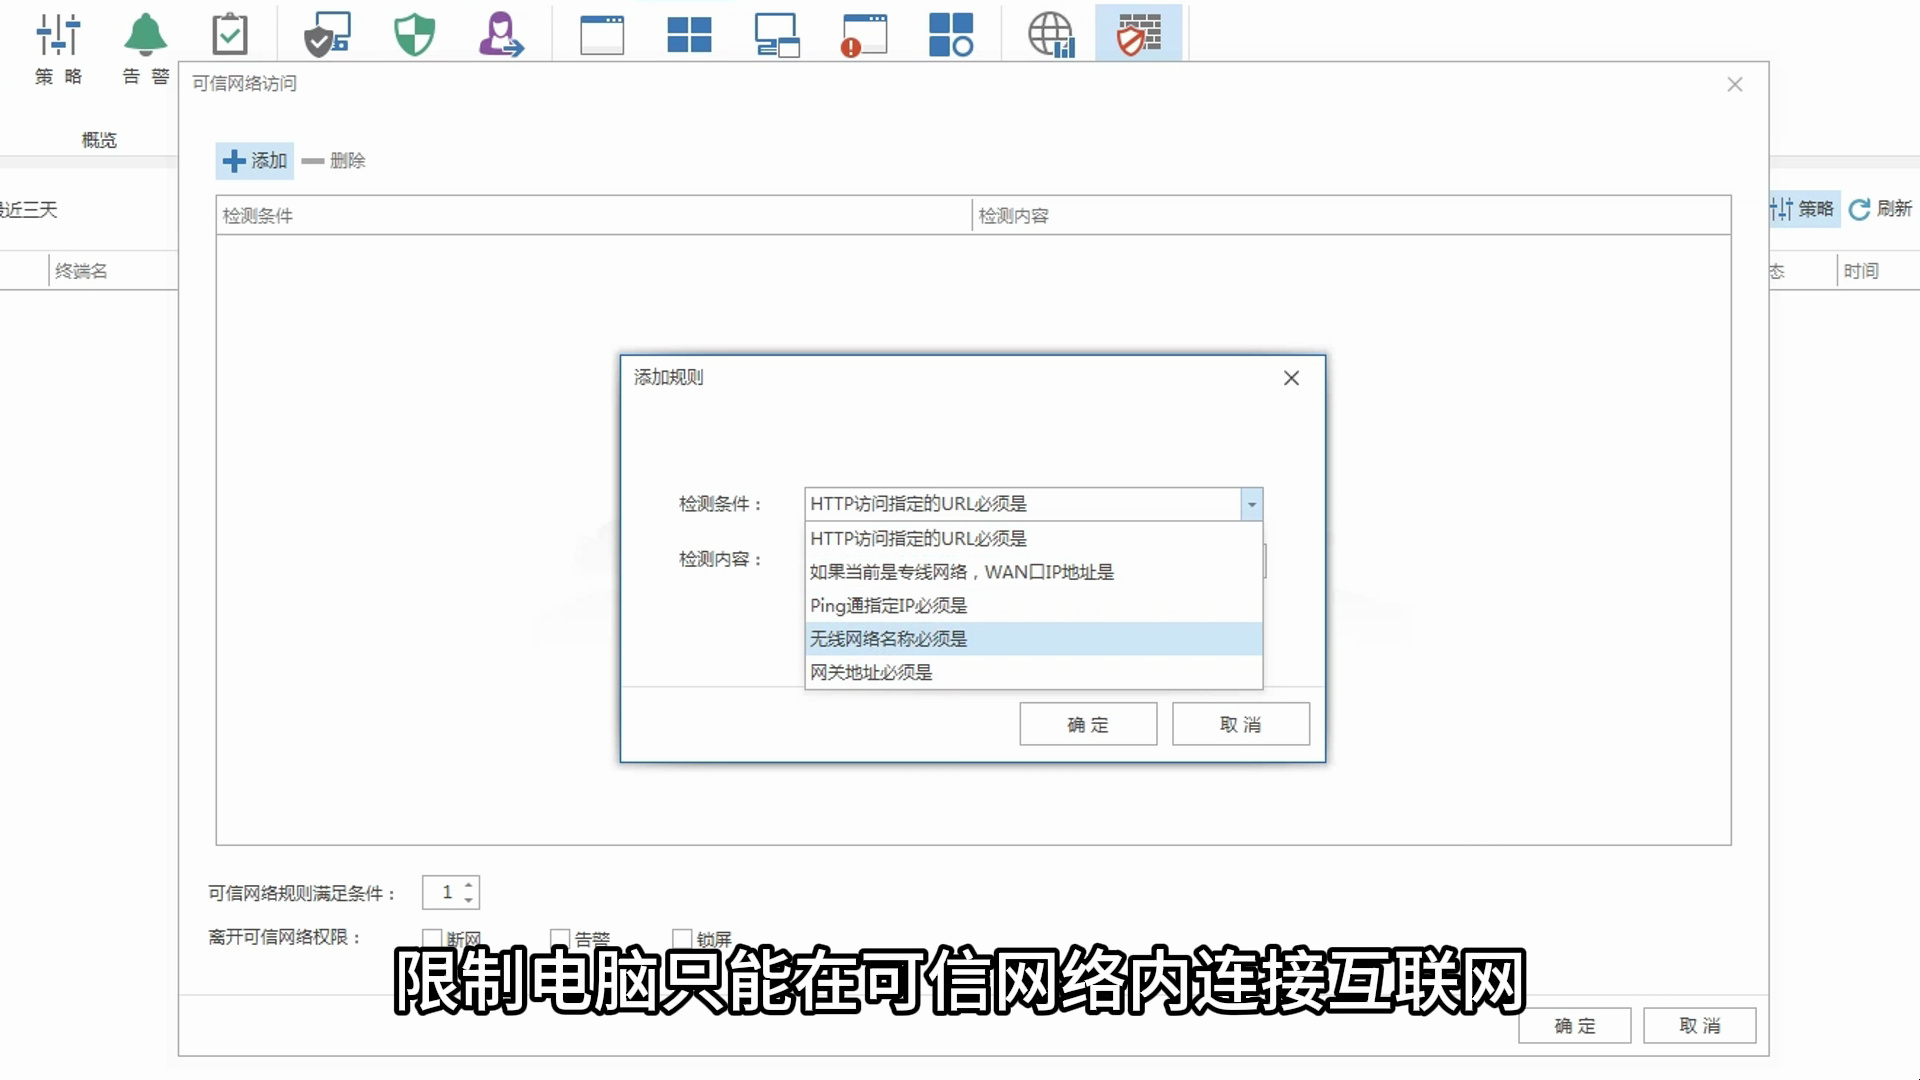The width and height of the screenshot is (1920, 1080).
Task: Click 终端名 column header in background
Action: click(81, 271)
